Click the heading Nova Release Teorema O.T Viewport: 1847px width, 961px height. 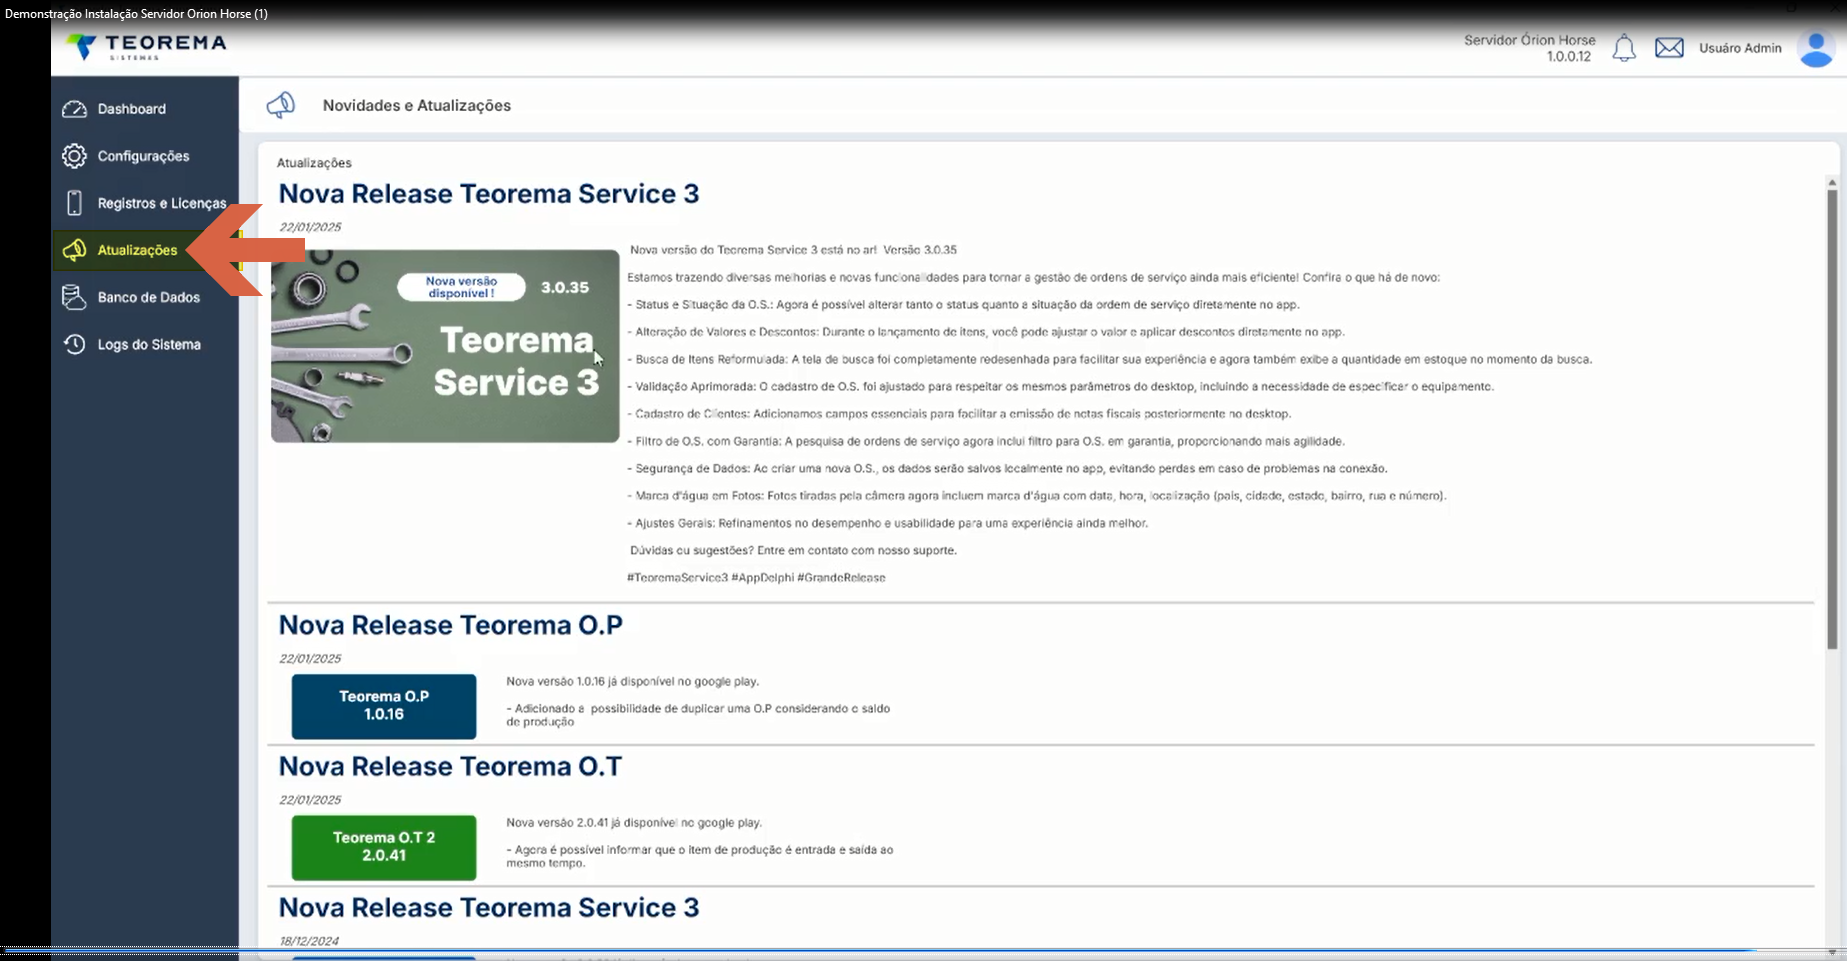click(x=450, y=766)
